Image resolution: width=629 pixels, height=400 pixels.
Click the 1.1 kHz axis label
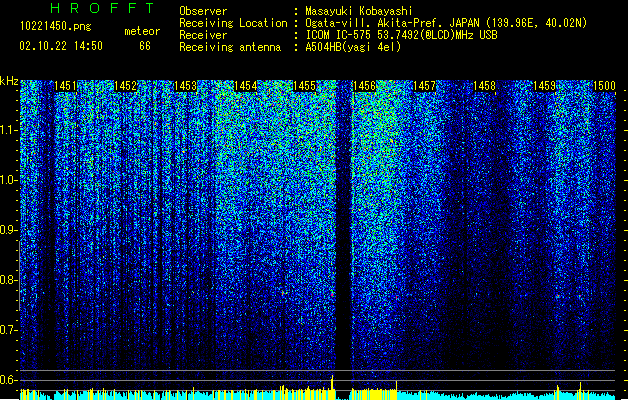click(9, 130)
